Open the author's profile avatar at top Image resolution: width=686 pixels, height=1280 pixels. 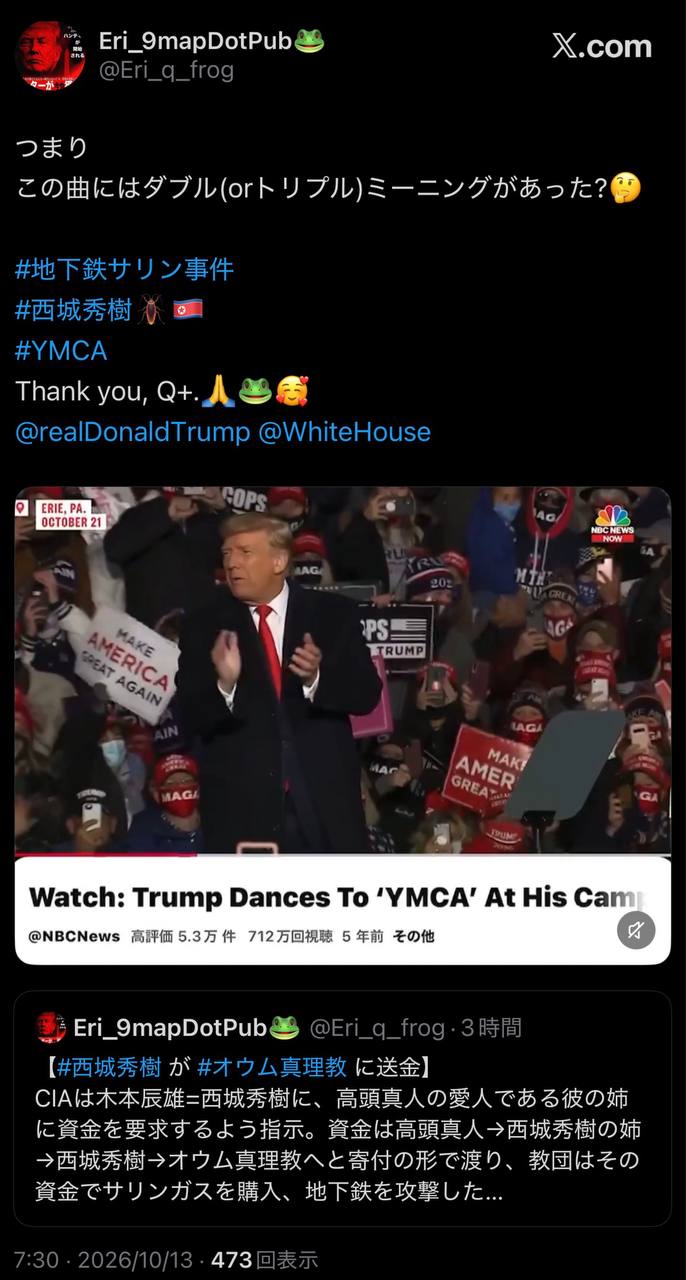50,55
